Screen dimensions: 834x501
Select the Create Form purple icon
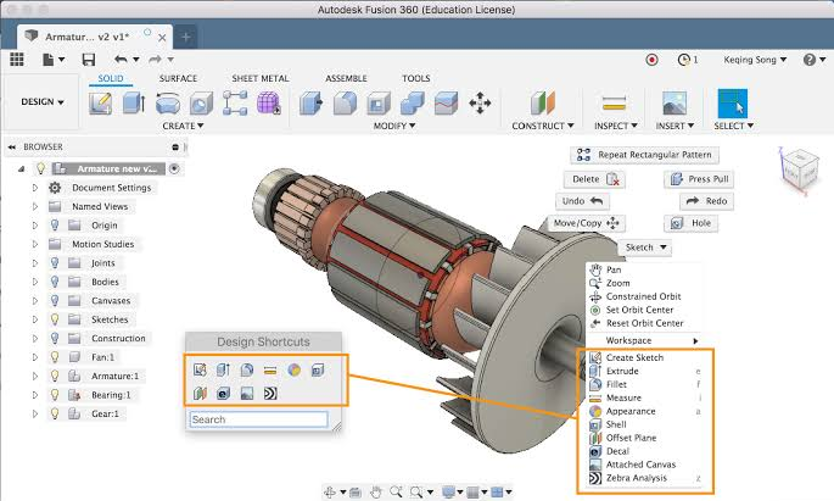(269, 103)
